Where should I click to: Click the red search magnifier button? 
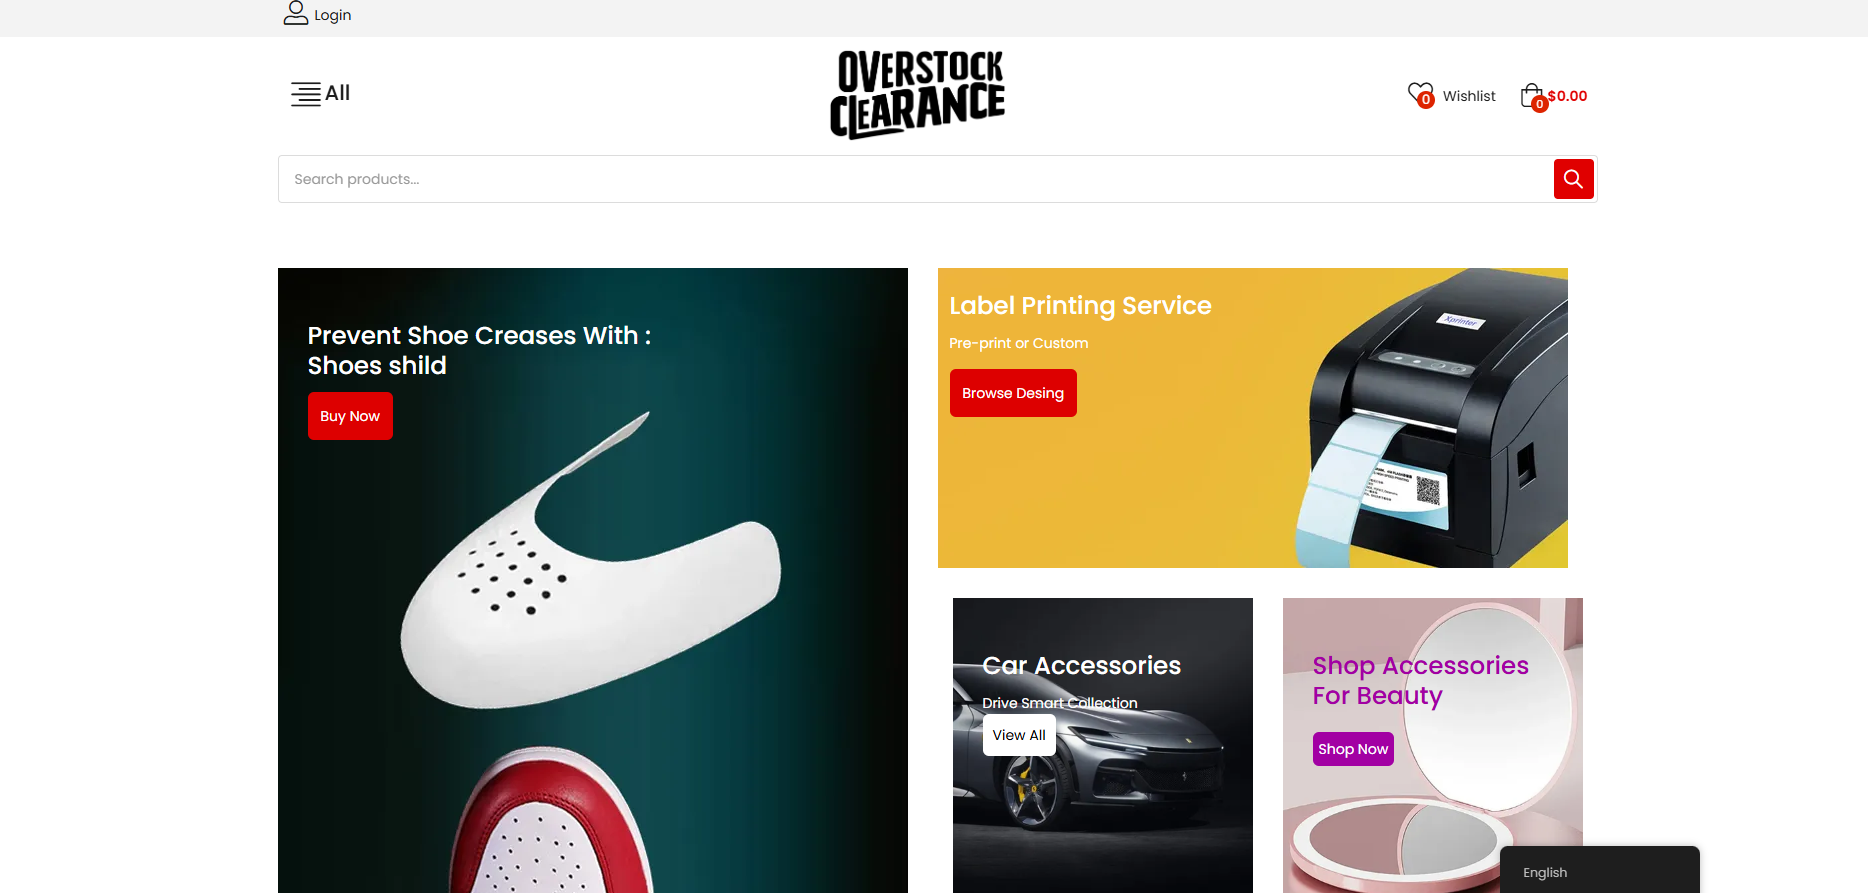point(1573,179)
